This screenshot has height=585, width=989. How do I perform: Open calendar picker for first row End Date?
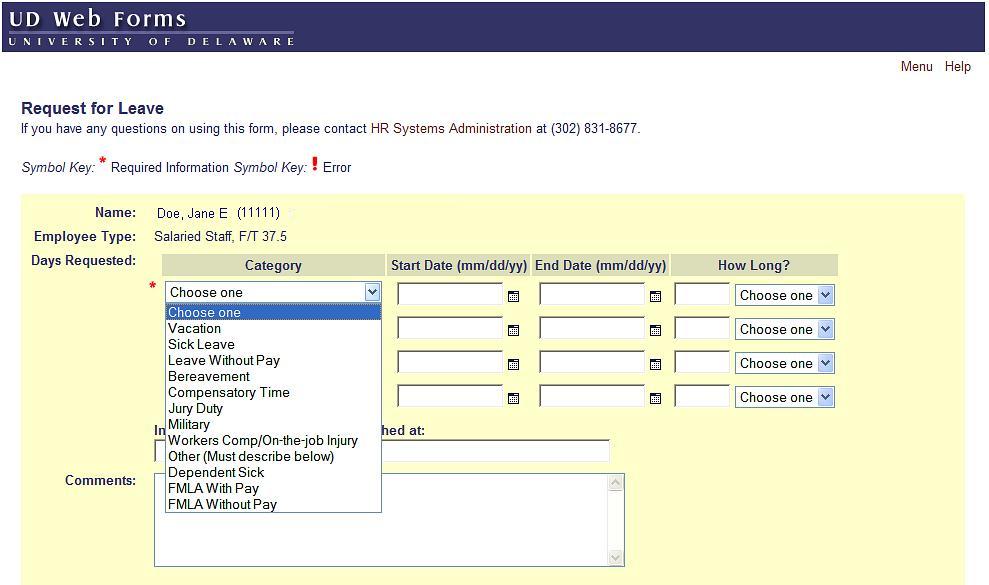coord(655,296)
